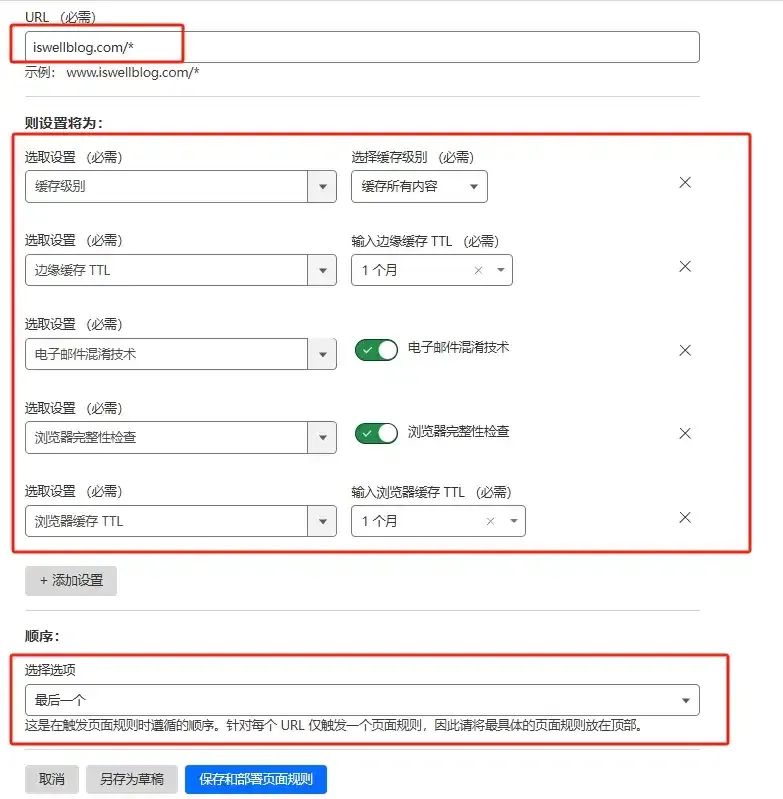Click the 输入边缘缓存 TTL (必需) label
The height and width of the screenshot is (799, 783).
(x=425, y=241)
